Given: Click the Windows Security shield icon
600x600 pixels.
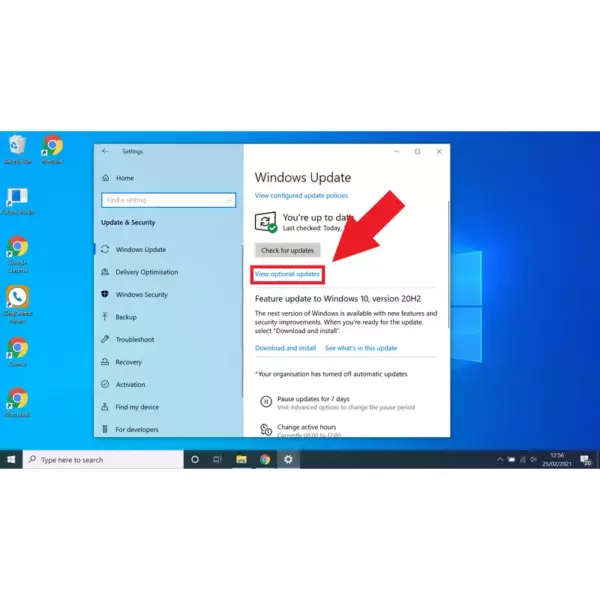Looking at the screenshot, I should point(105,294).
